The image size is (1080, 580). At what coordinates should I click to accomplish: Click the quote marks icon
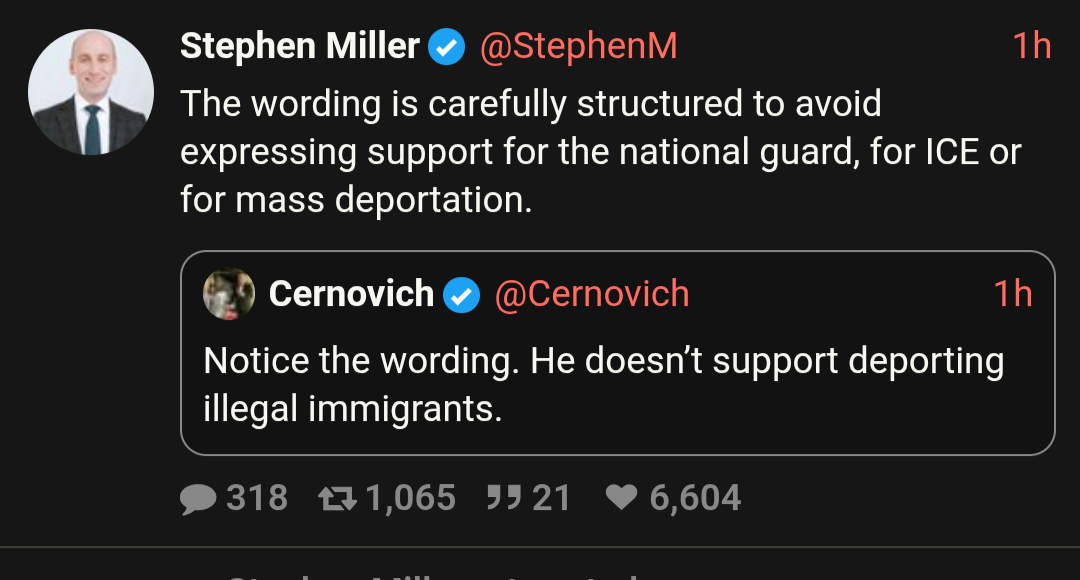(x=503, y=497)
